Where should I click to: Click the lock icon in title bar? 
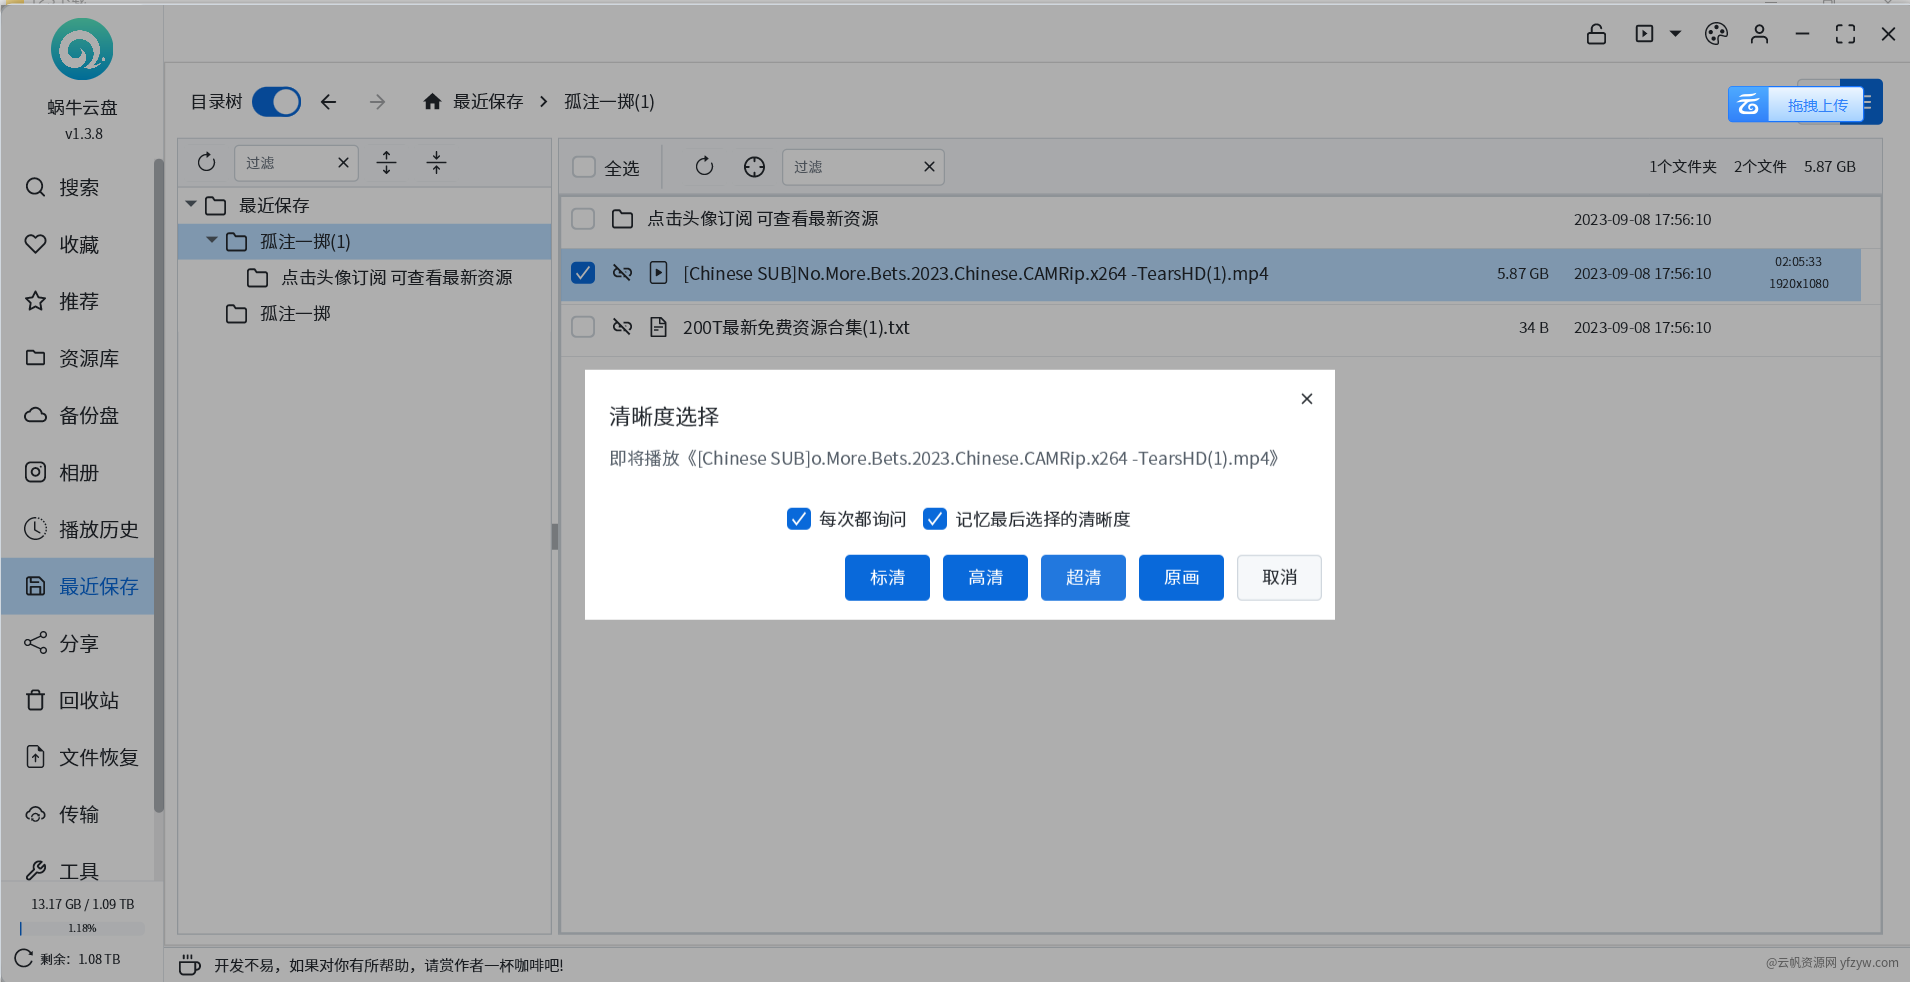[1596, 34]
